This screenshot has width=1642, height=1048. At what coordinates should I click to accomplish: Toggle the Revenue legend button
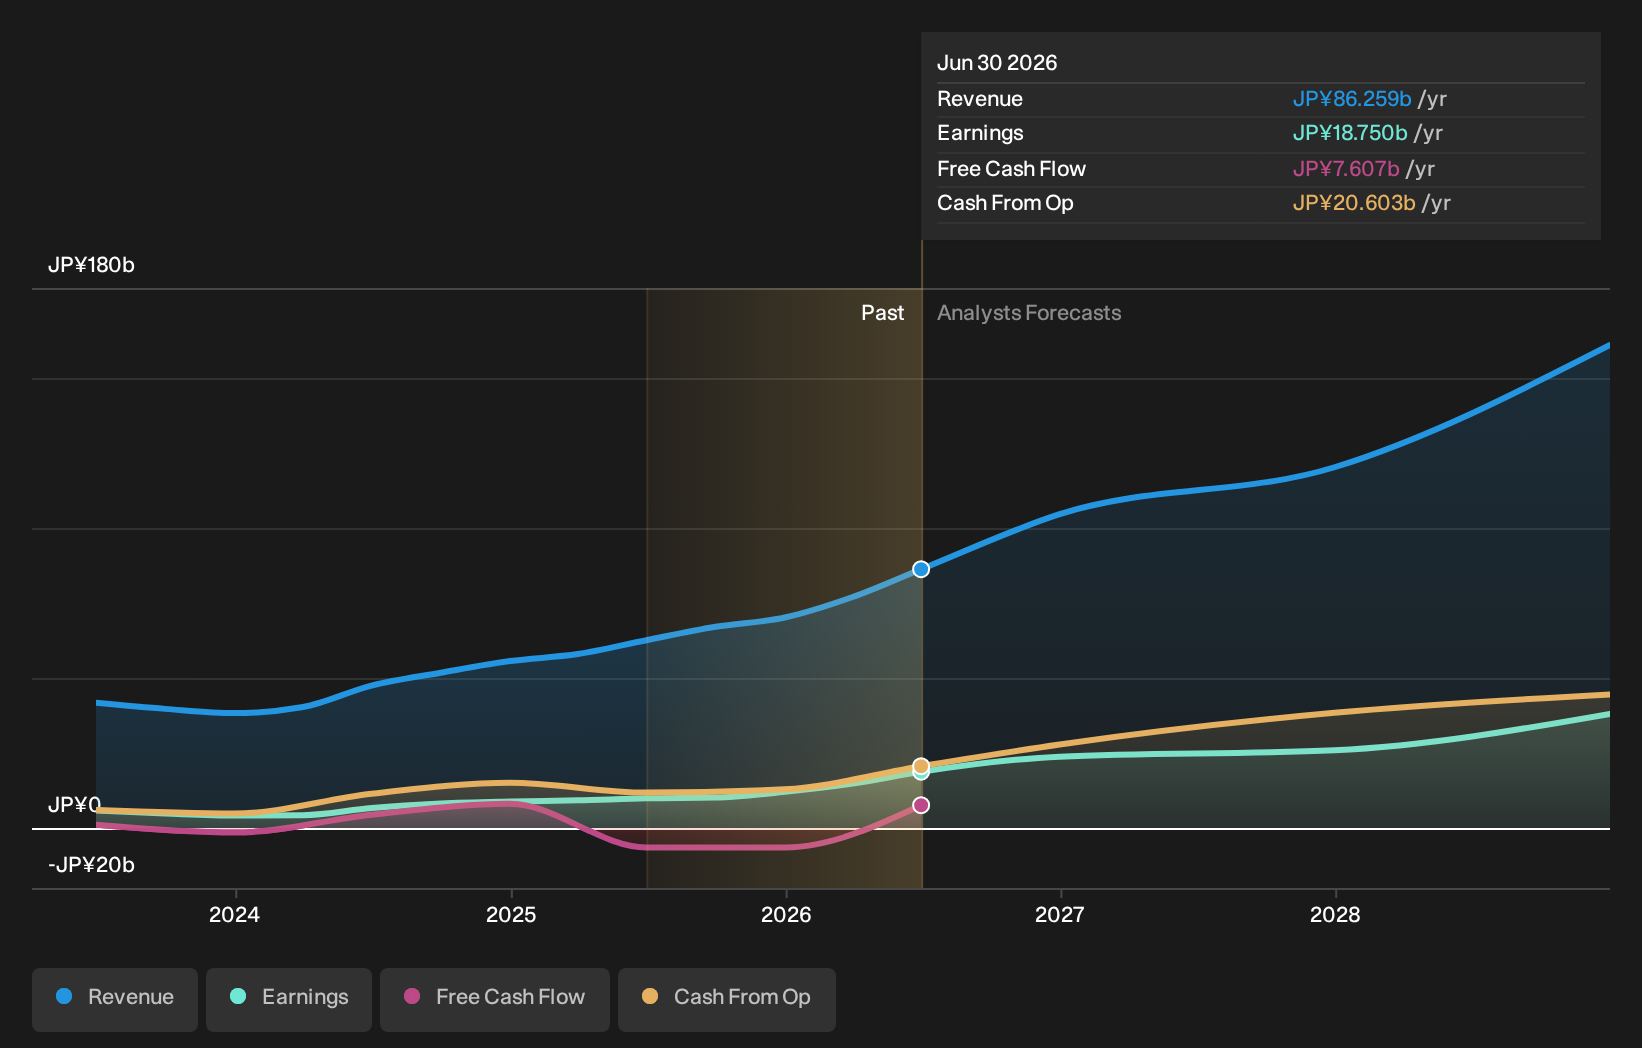(115, 999)
